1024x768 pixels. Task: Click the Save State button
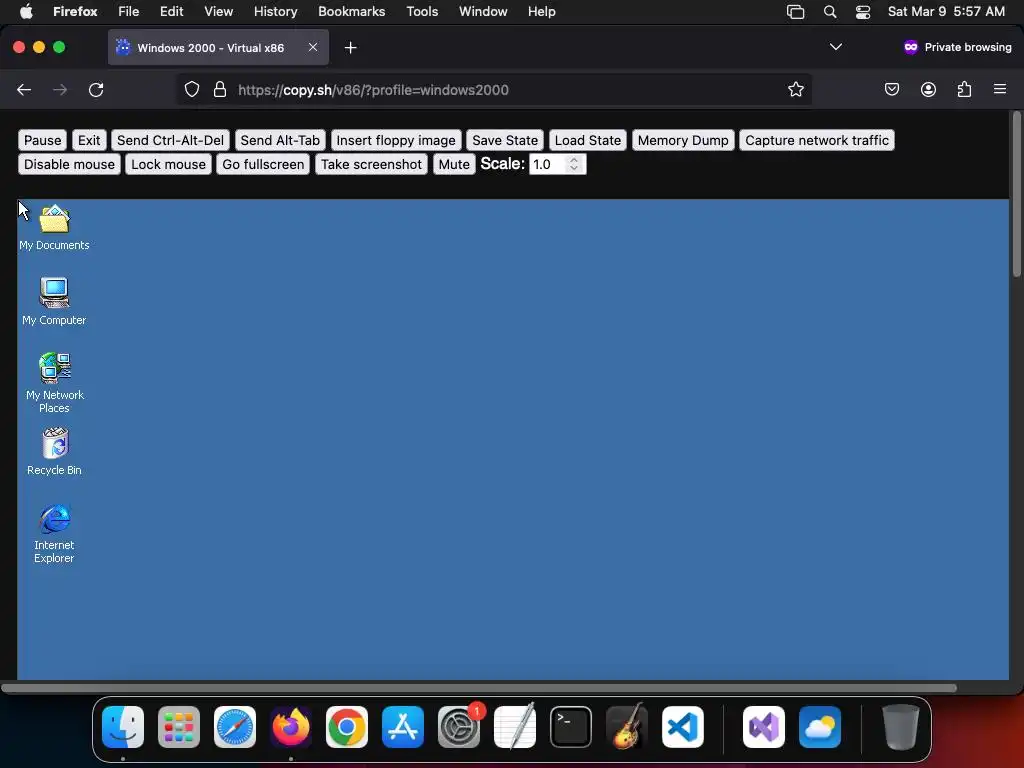coord(505,140)
